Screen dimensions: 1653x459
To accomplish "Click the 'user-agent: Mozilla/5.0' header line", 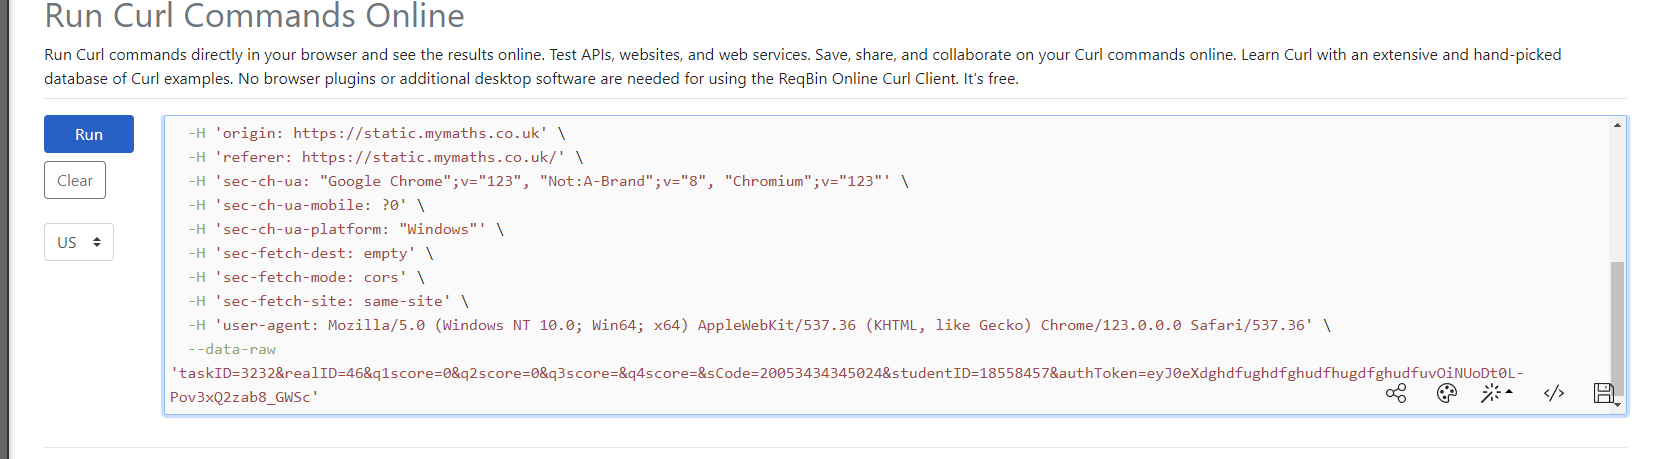I will [x=760, y=325].
